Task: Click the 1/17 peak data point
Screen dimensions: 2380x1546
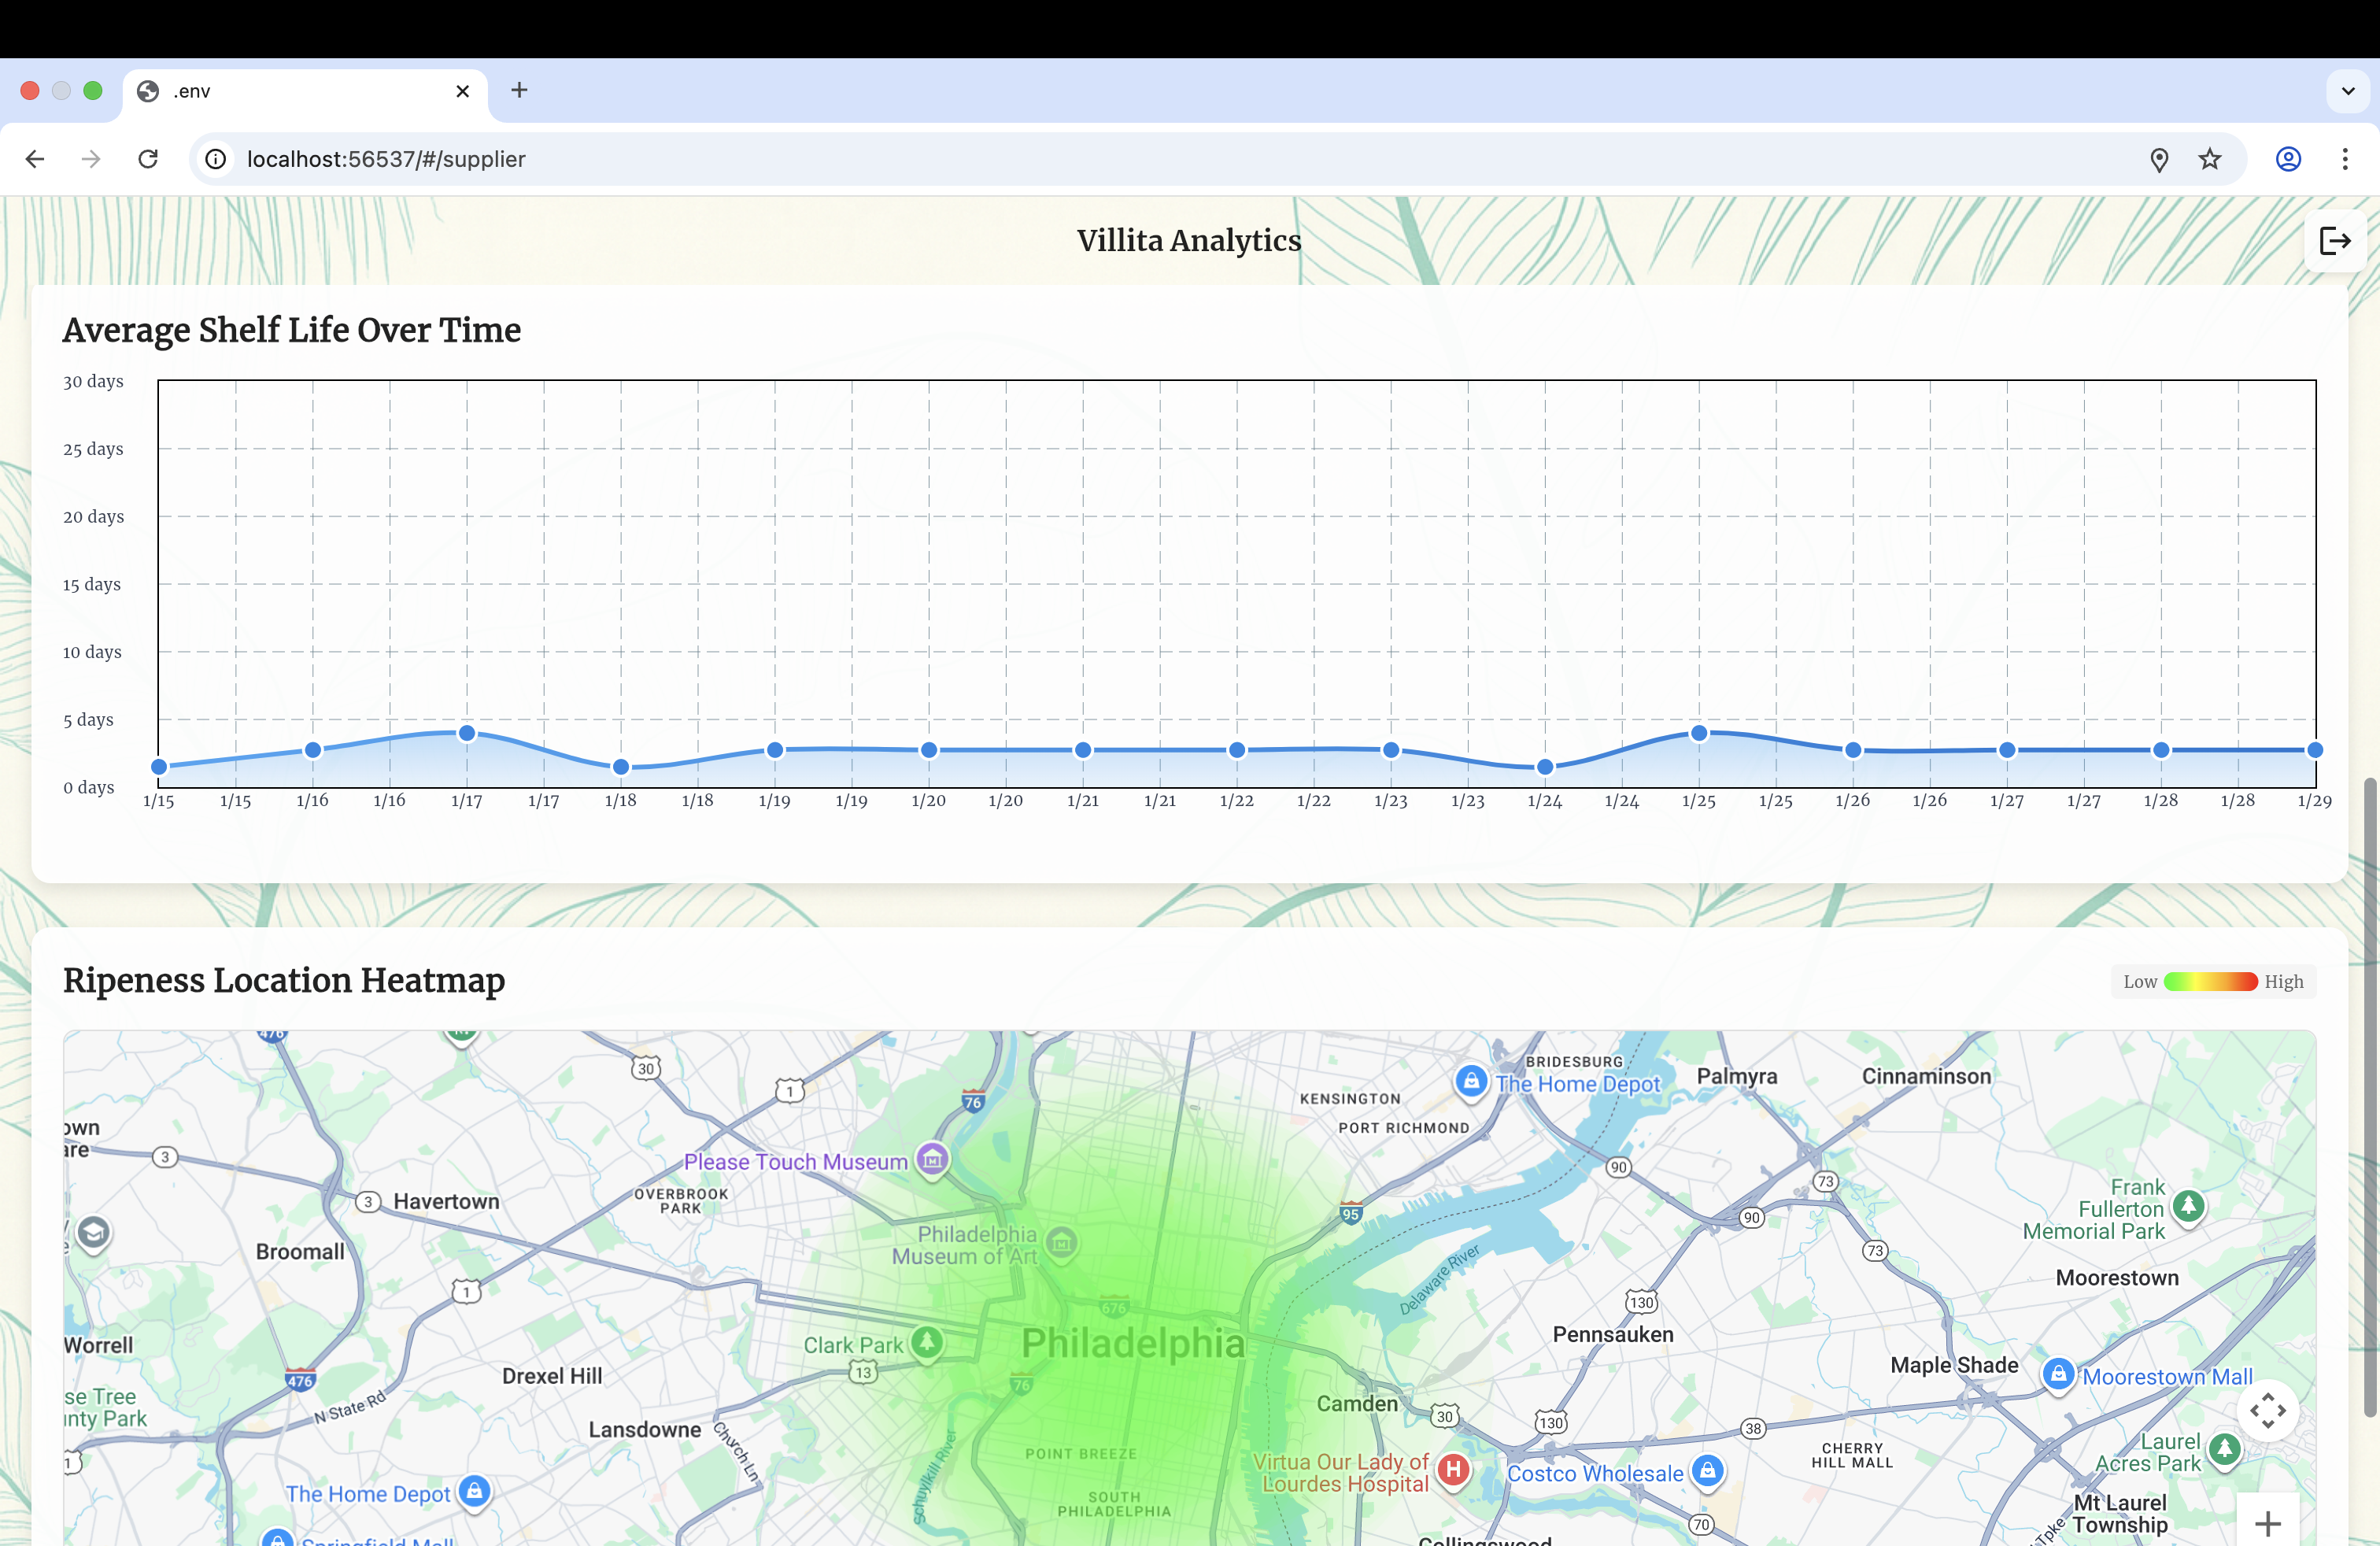Action: coord(467,733)
